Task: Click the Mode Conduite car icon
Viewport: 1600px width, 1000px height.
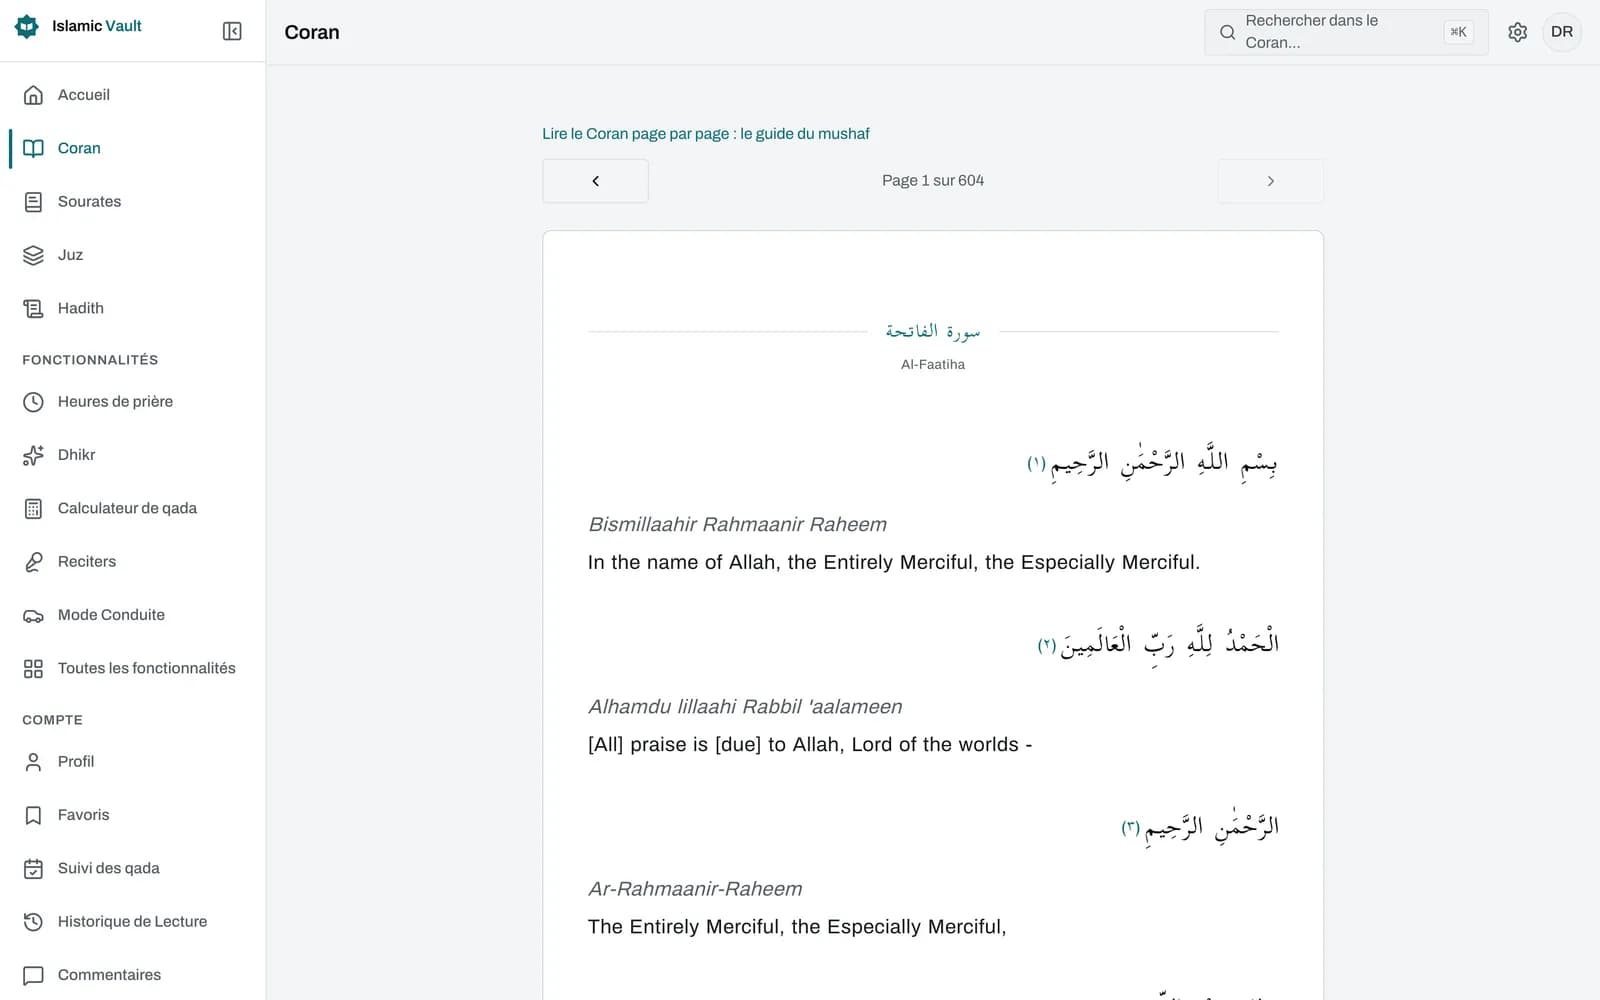Action: coord(33,615)
